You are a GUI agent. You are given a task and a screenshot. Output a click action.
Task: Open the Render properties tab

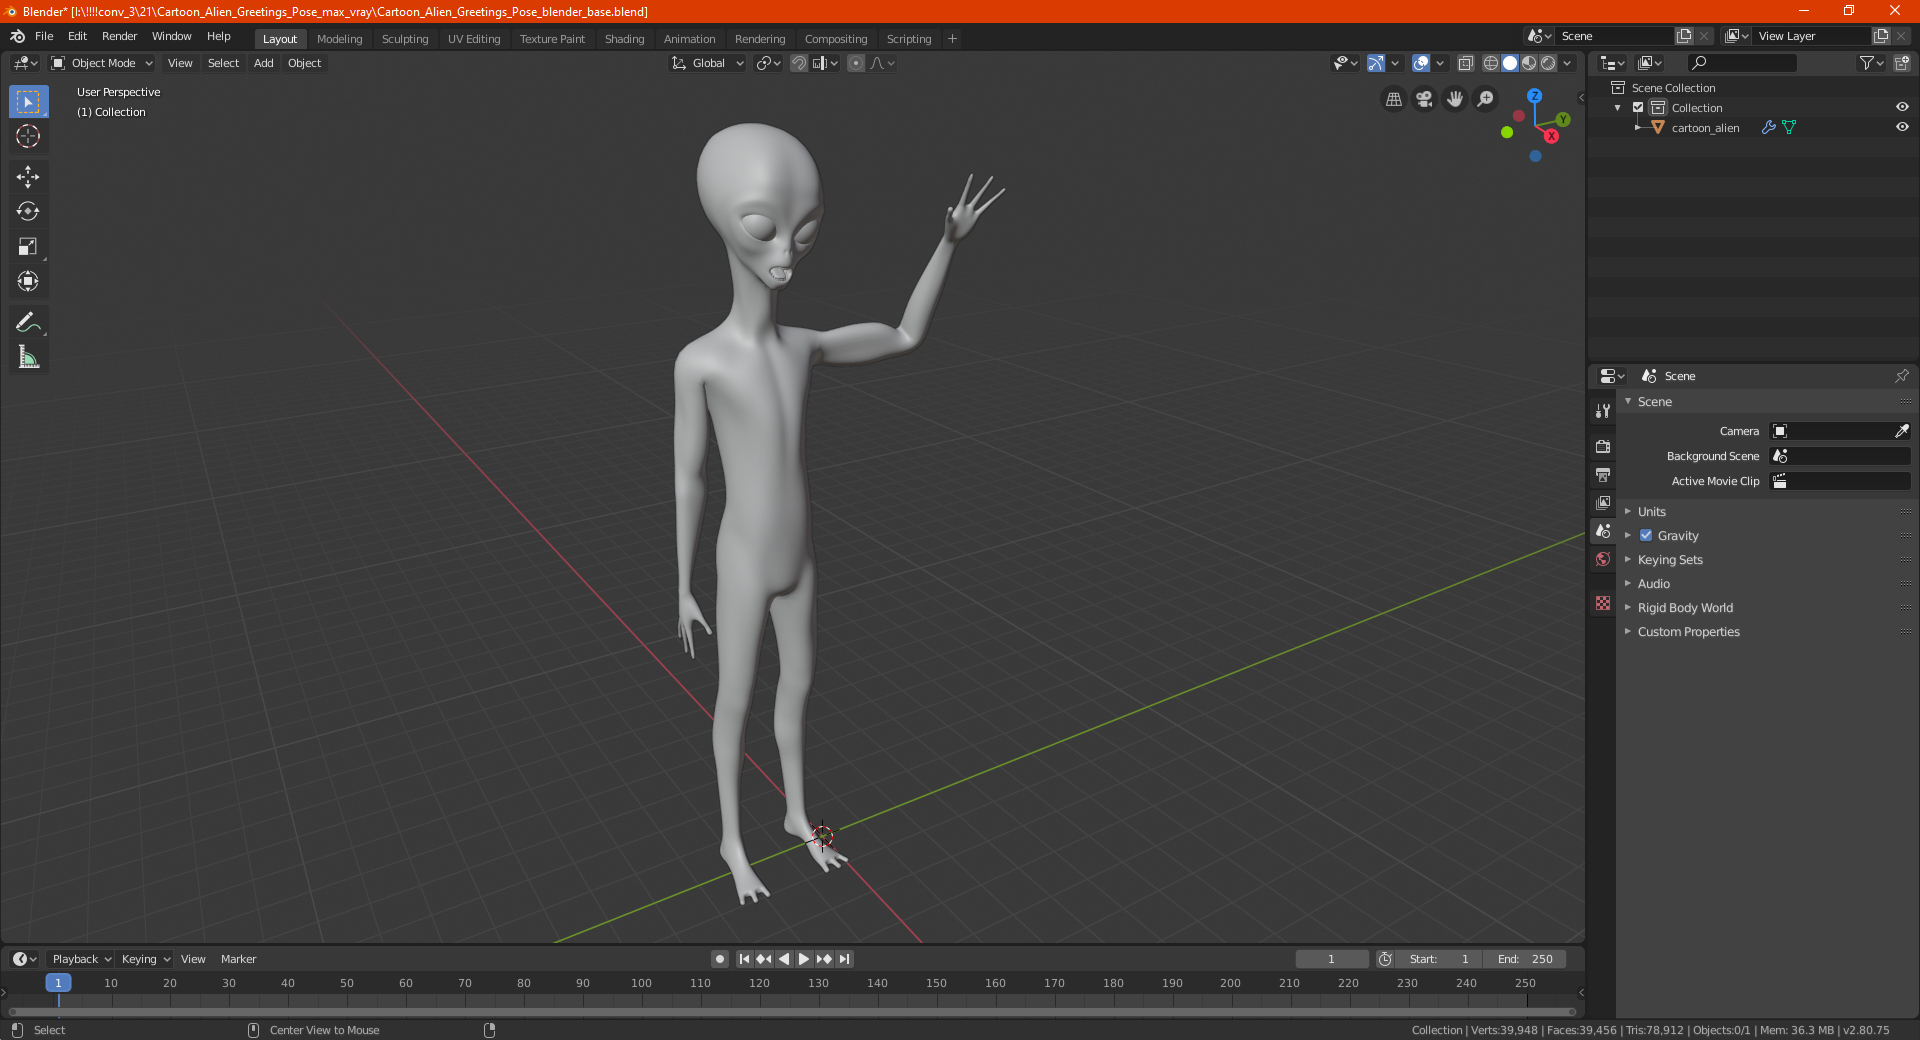1603,446
